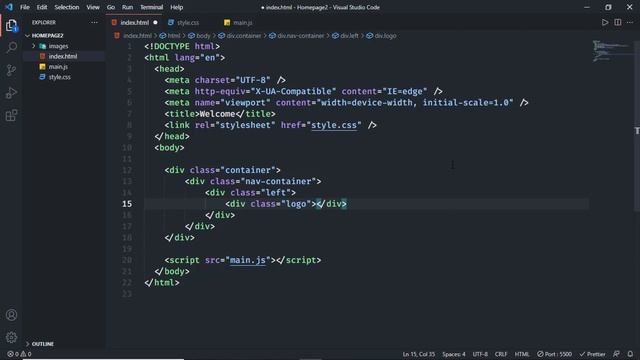Click the Prettier status item

point(592,354)
